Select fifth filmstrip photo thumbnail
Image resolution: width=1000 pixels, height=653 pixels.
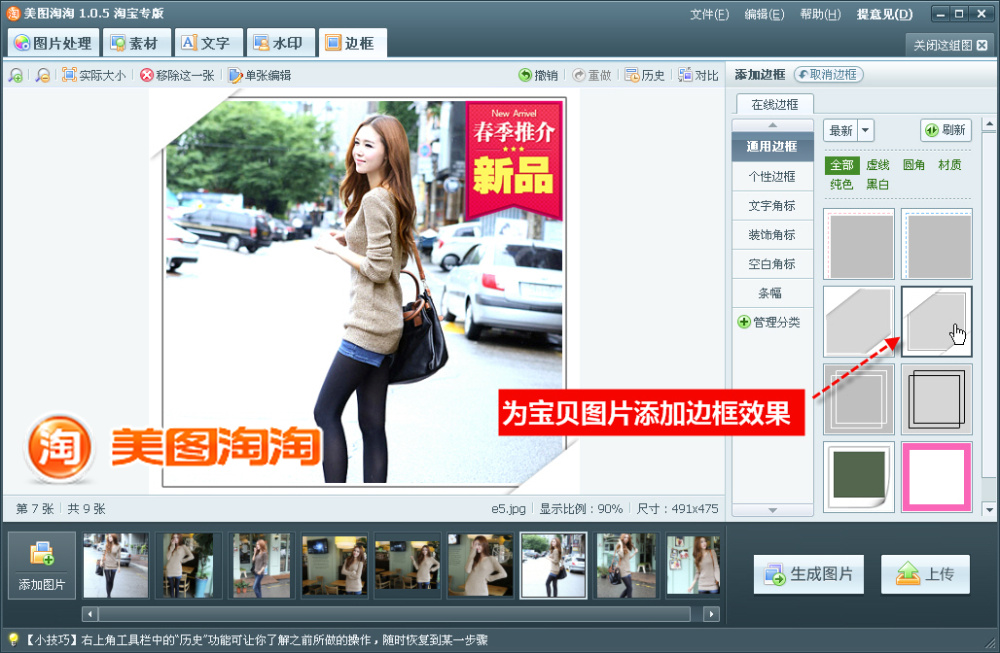tap(407, 566)
